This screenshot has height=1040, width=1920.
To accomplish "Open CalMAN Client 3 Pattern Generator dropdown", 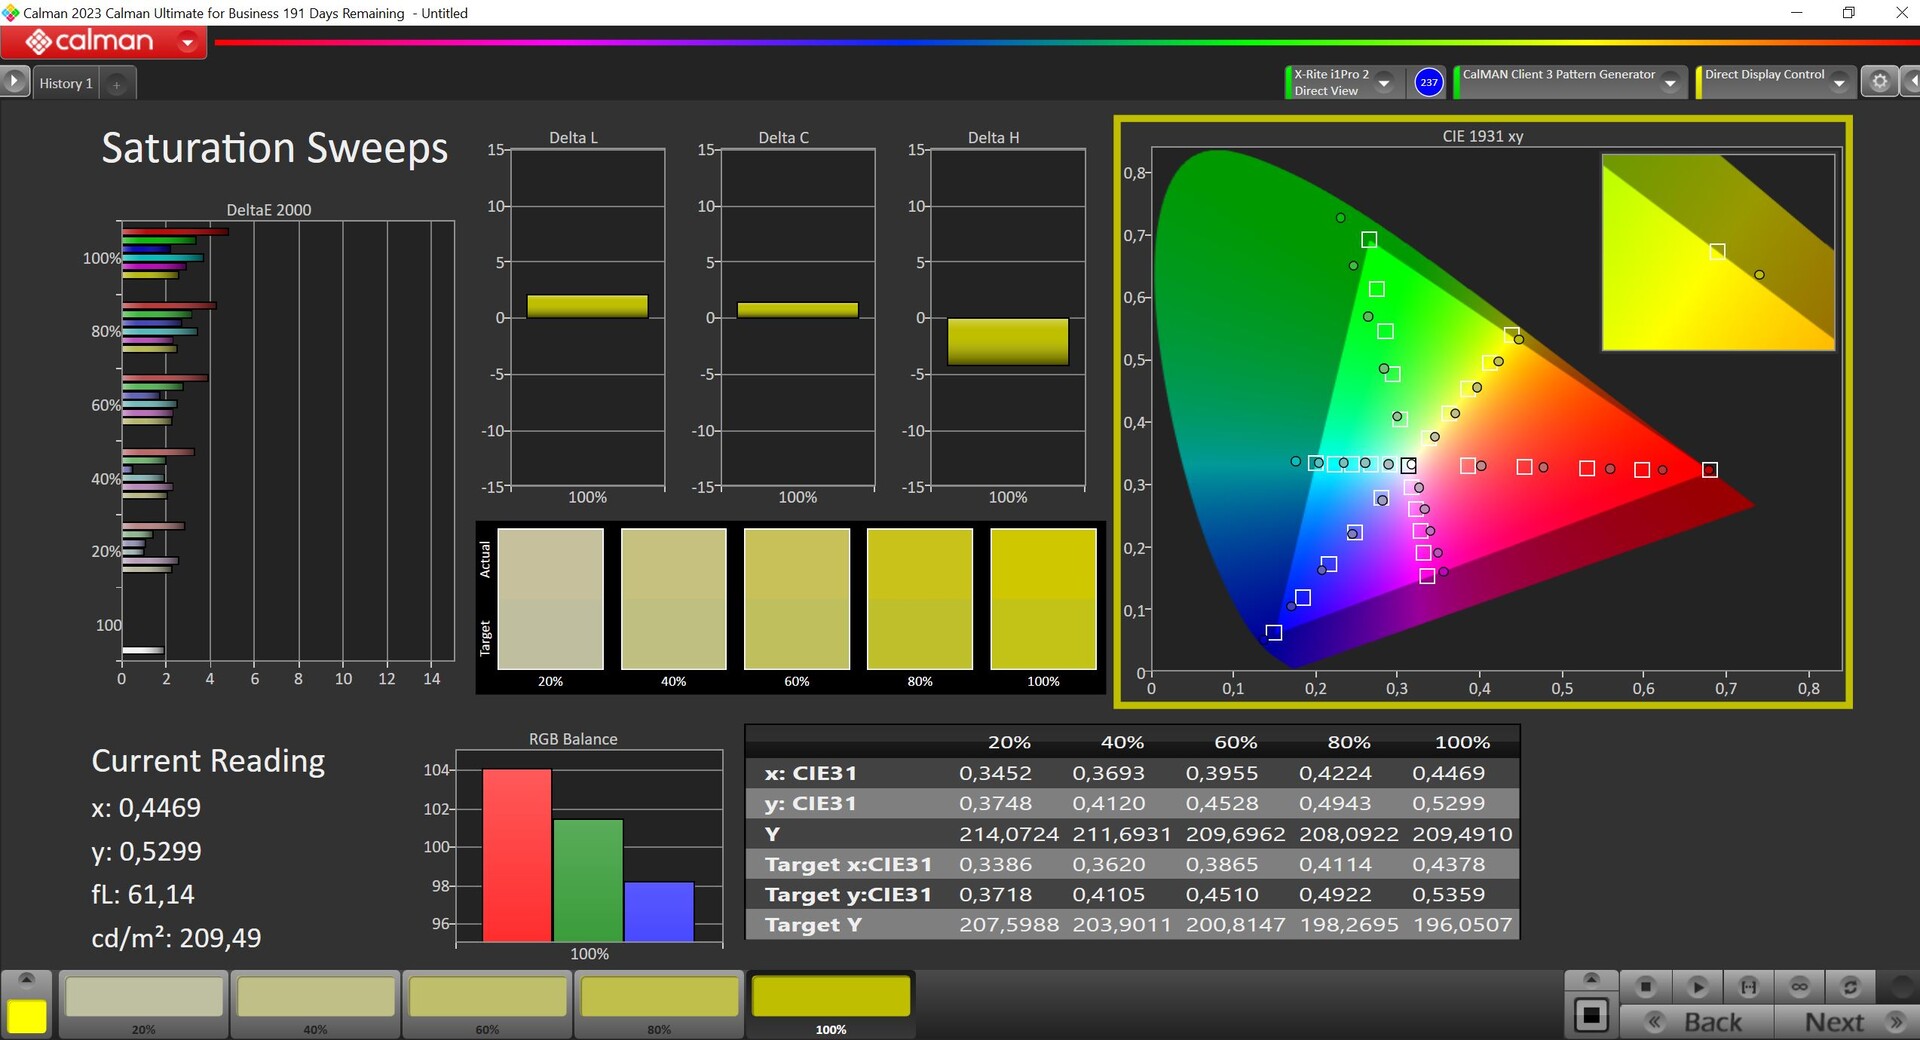I will click(1670, 83).
